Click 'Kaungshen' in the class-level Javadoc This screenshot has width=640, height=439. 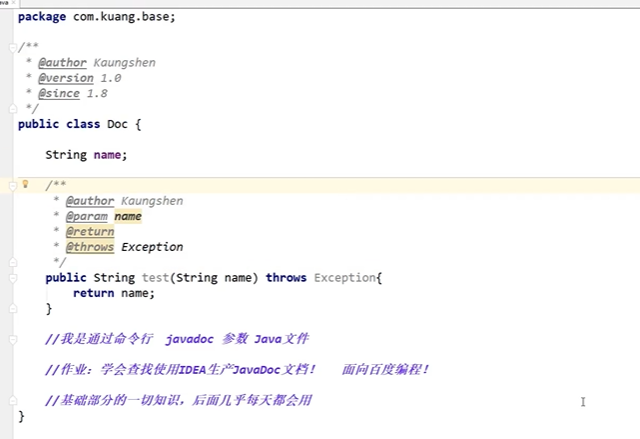tap(124, 63)
